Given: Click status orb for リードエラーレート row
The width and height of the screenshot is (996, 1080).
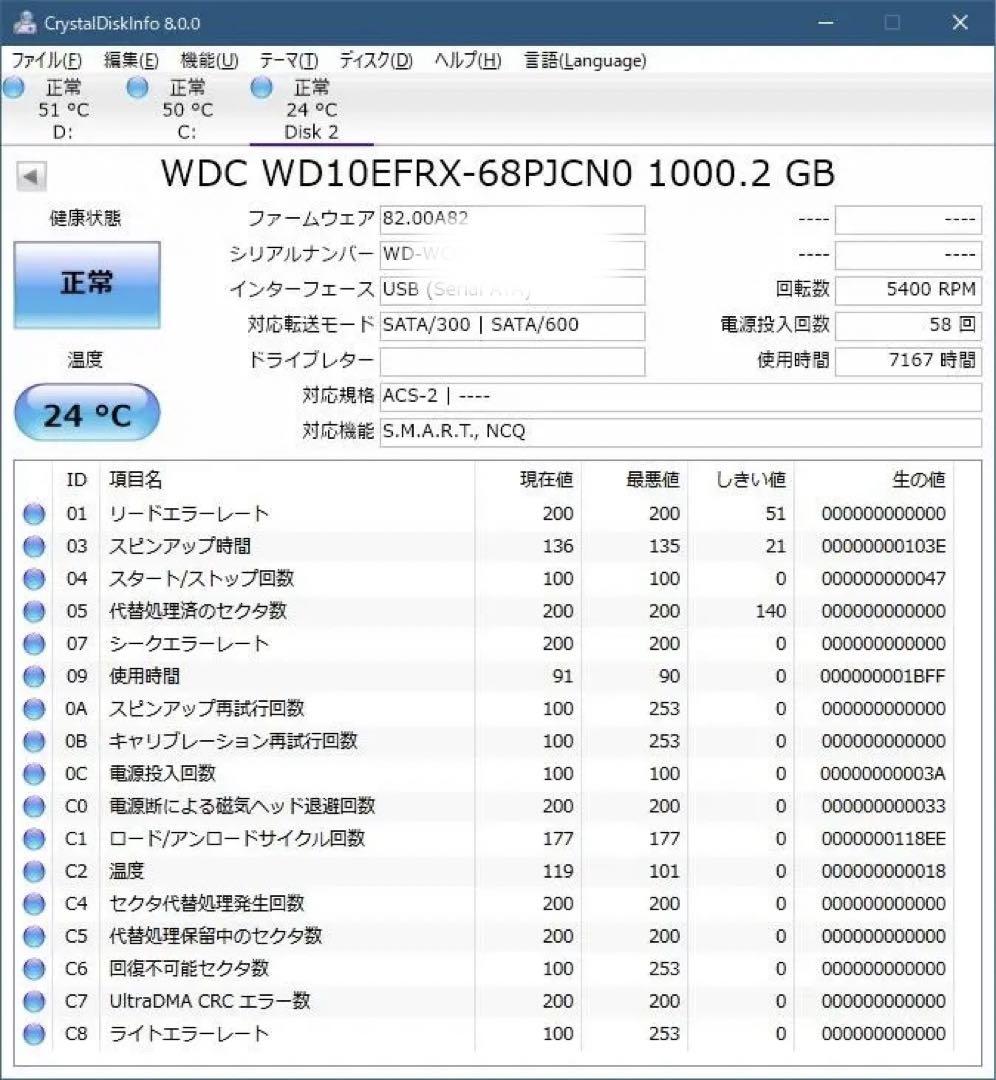Looking at the screenshot, I should (x=34, y=514).
